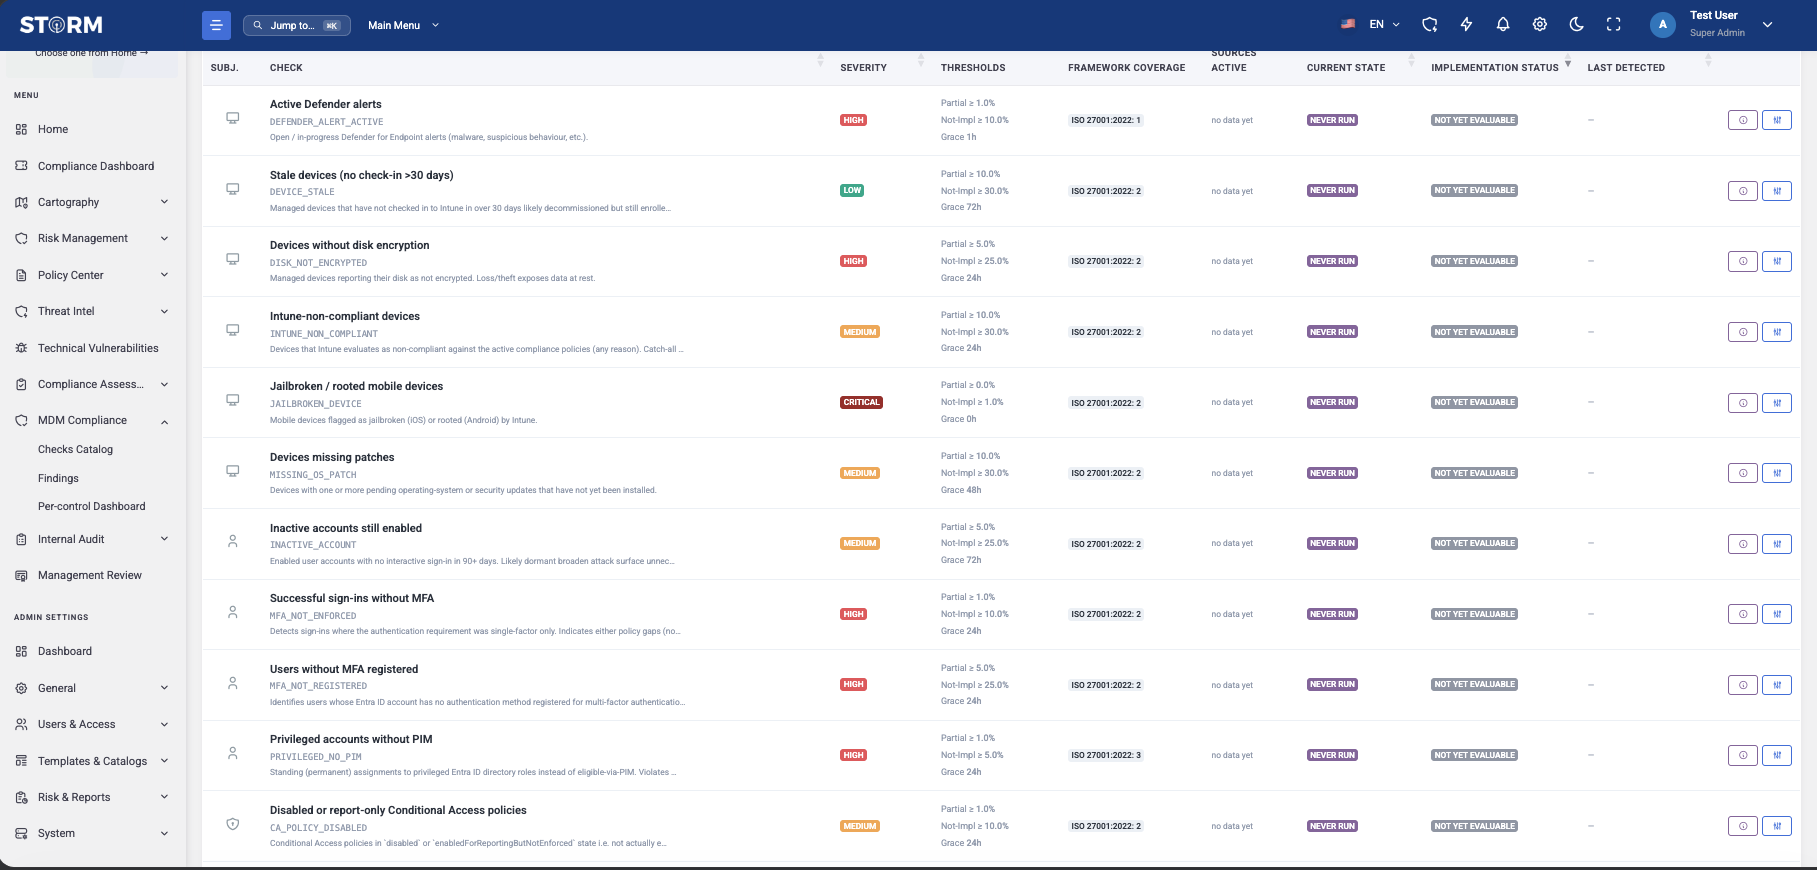Click Privileged accounts without PIM title
Image resolution: width=1817 pixels, height=870 pixels.
tap(351, 739)
